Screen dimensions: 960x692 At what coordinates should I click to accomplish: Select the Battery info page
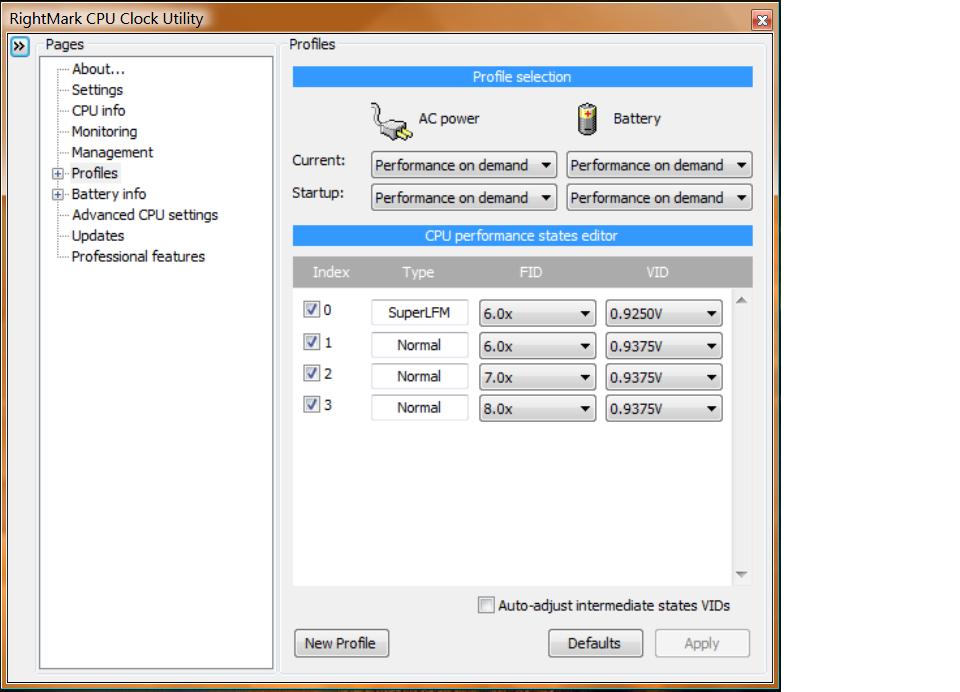coord(108,194)
